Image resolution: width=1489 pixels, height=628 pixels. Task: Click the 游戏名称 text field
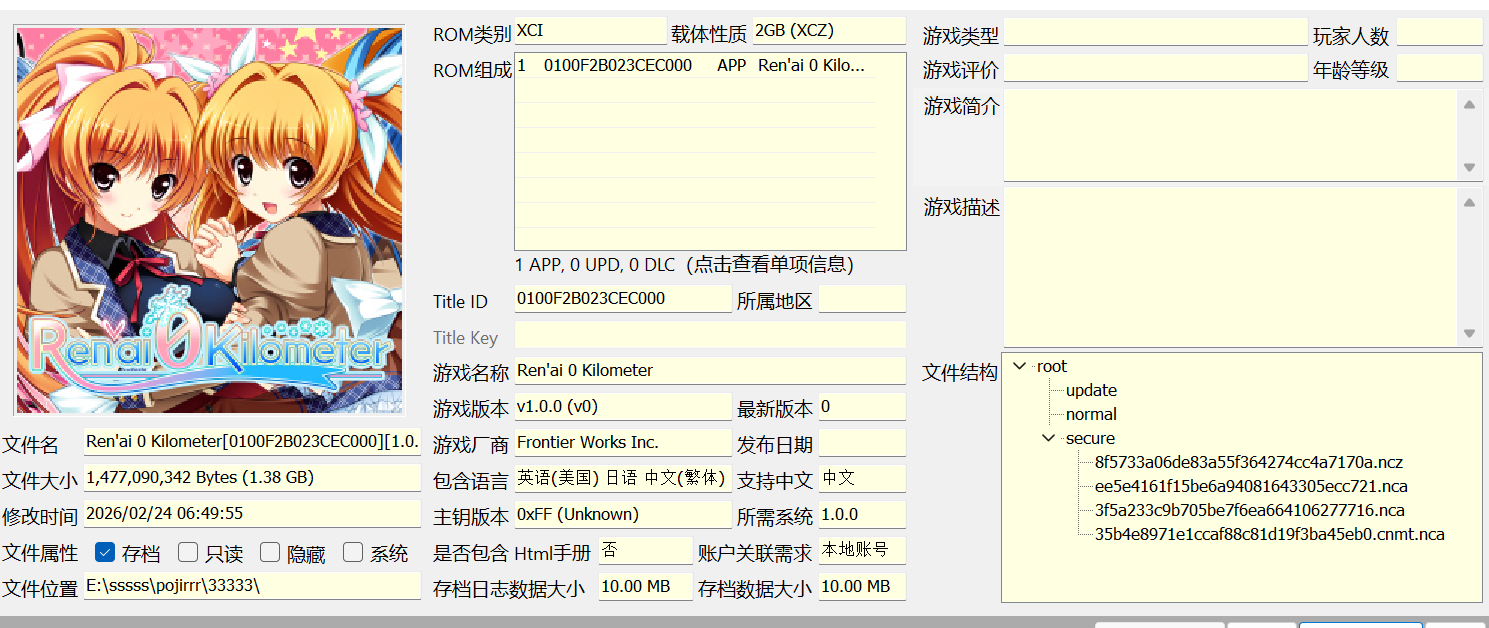(709, 371)
